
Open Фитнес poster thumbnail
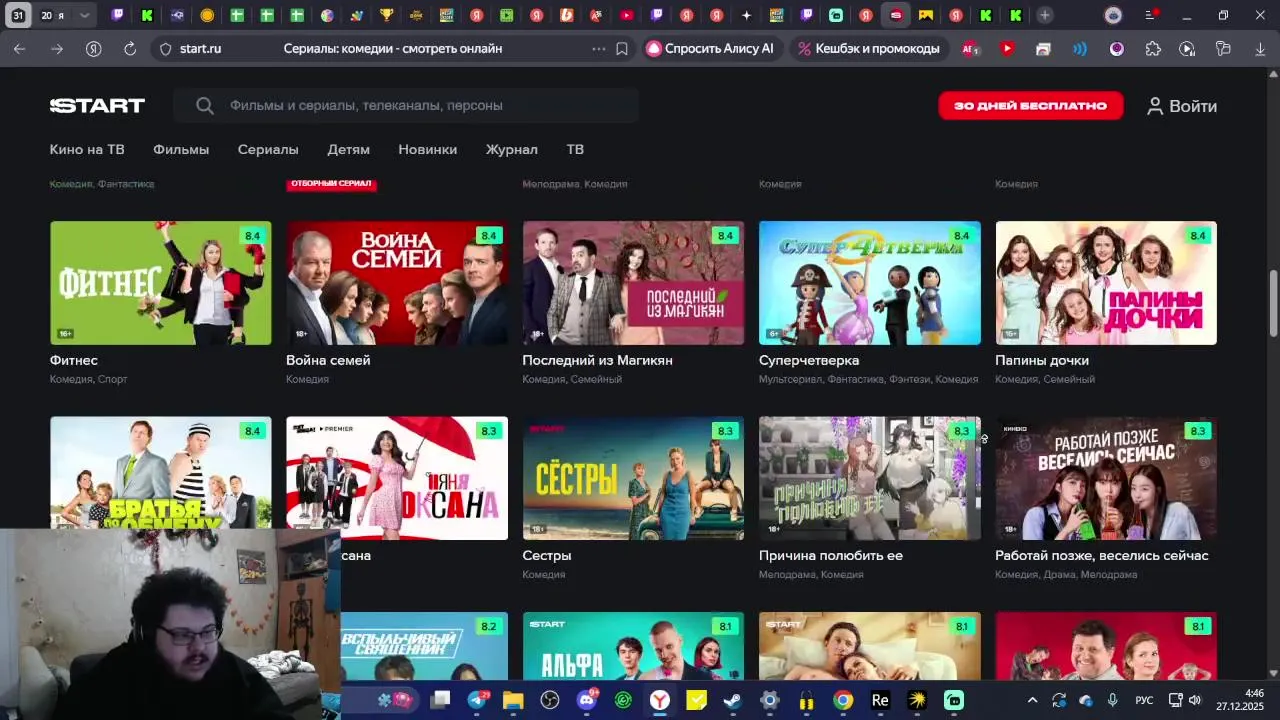click(161, 283)
